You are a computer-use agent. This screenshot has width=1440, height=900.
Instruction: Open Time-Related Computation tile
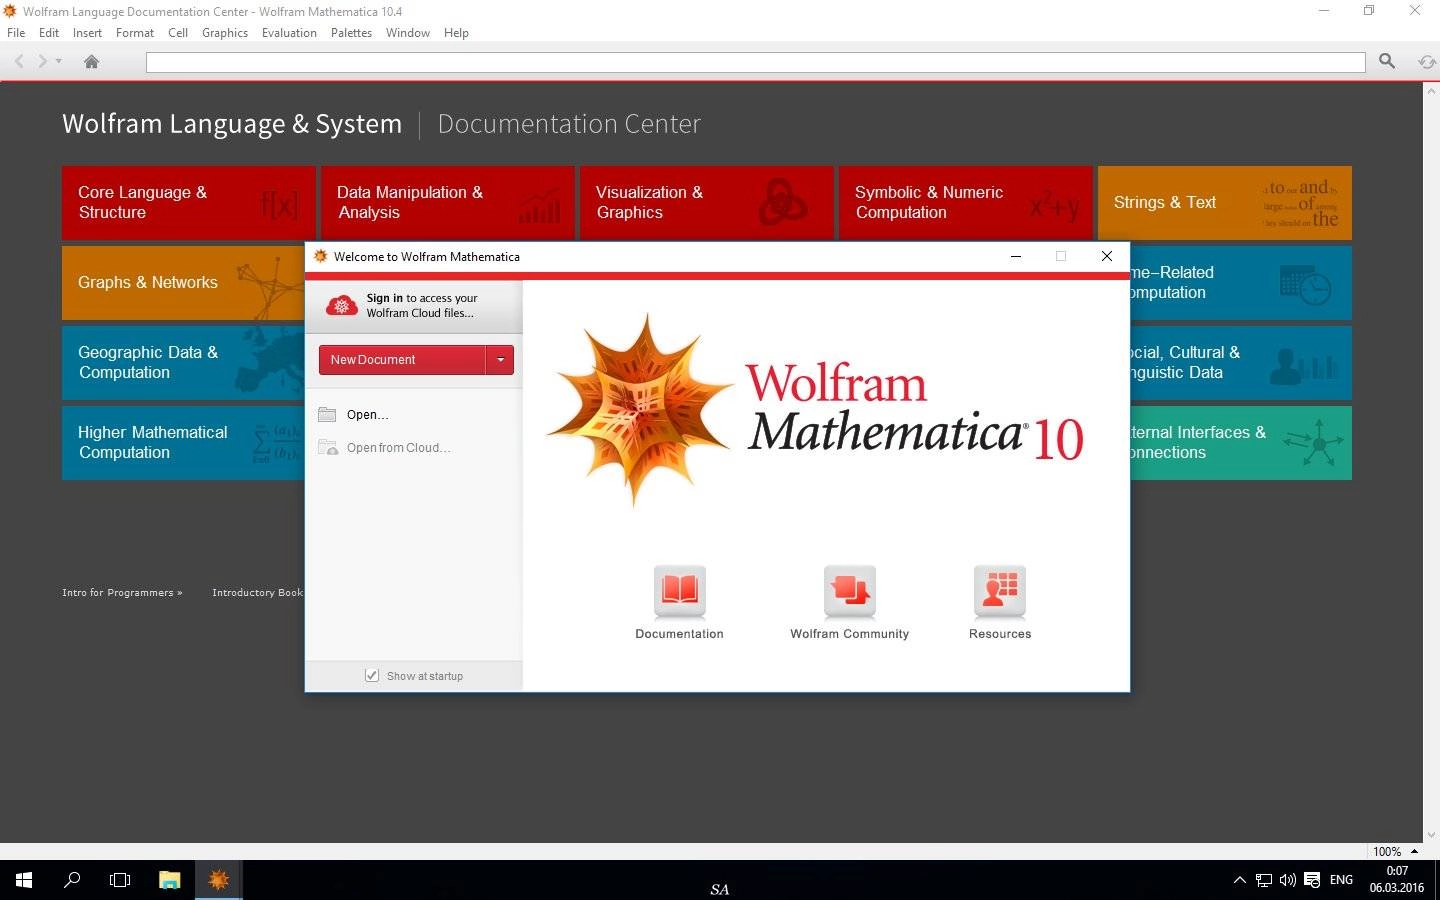1241,283
